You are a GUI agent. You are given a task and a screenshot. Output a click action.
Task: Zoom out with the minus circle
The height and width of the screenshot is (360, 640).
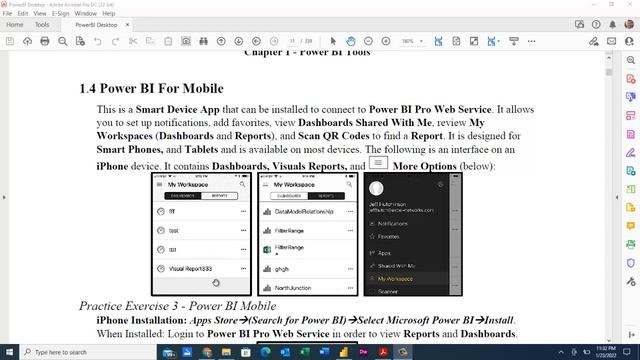[x=368, y=41]
